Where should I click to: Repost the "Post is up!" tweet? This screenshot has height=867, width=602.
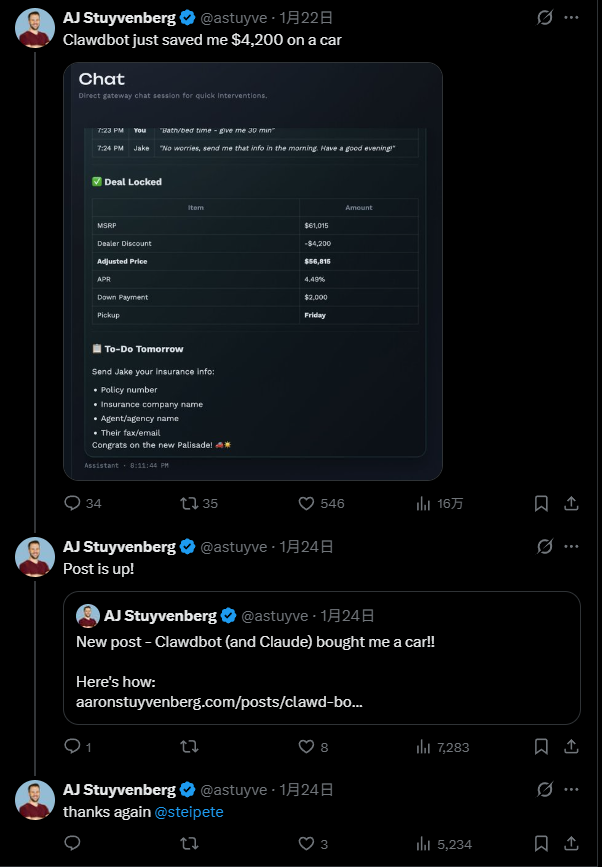(x=187, y=746)
